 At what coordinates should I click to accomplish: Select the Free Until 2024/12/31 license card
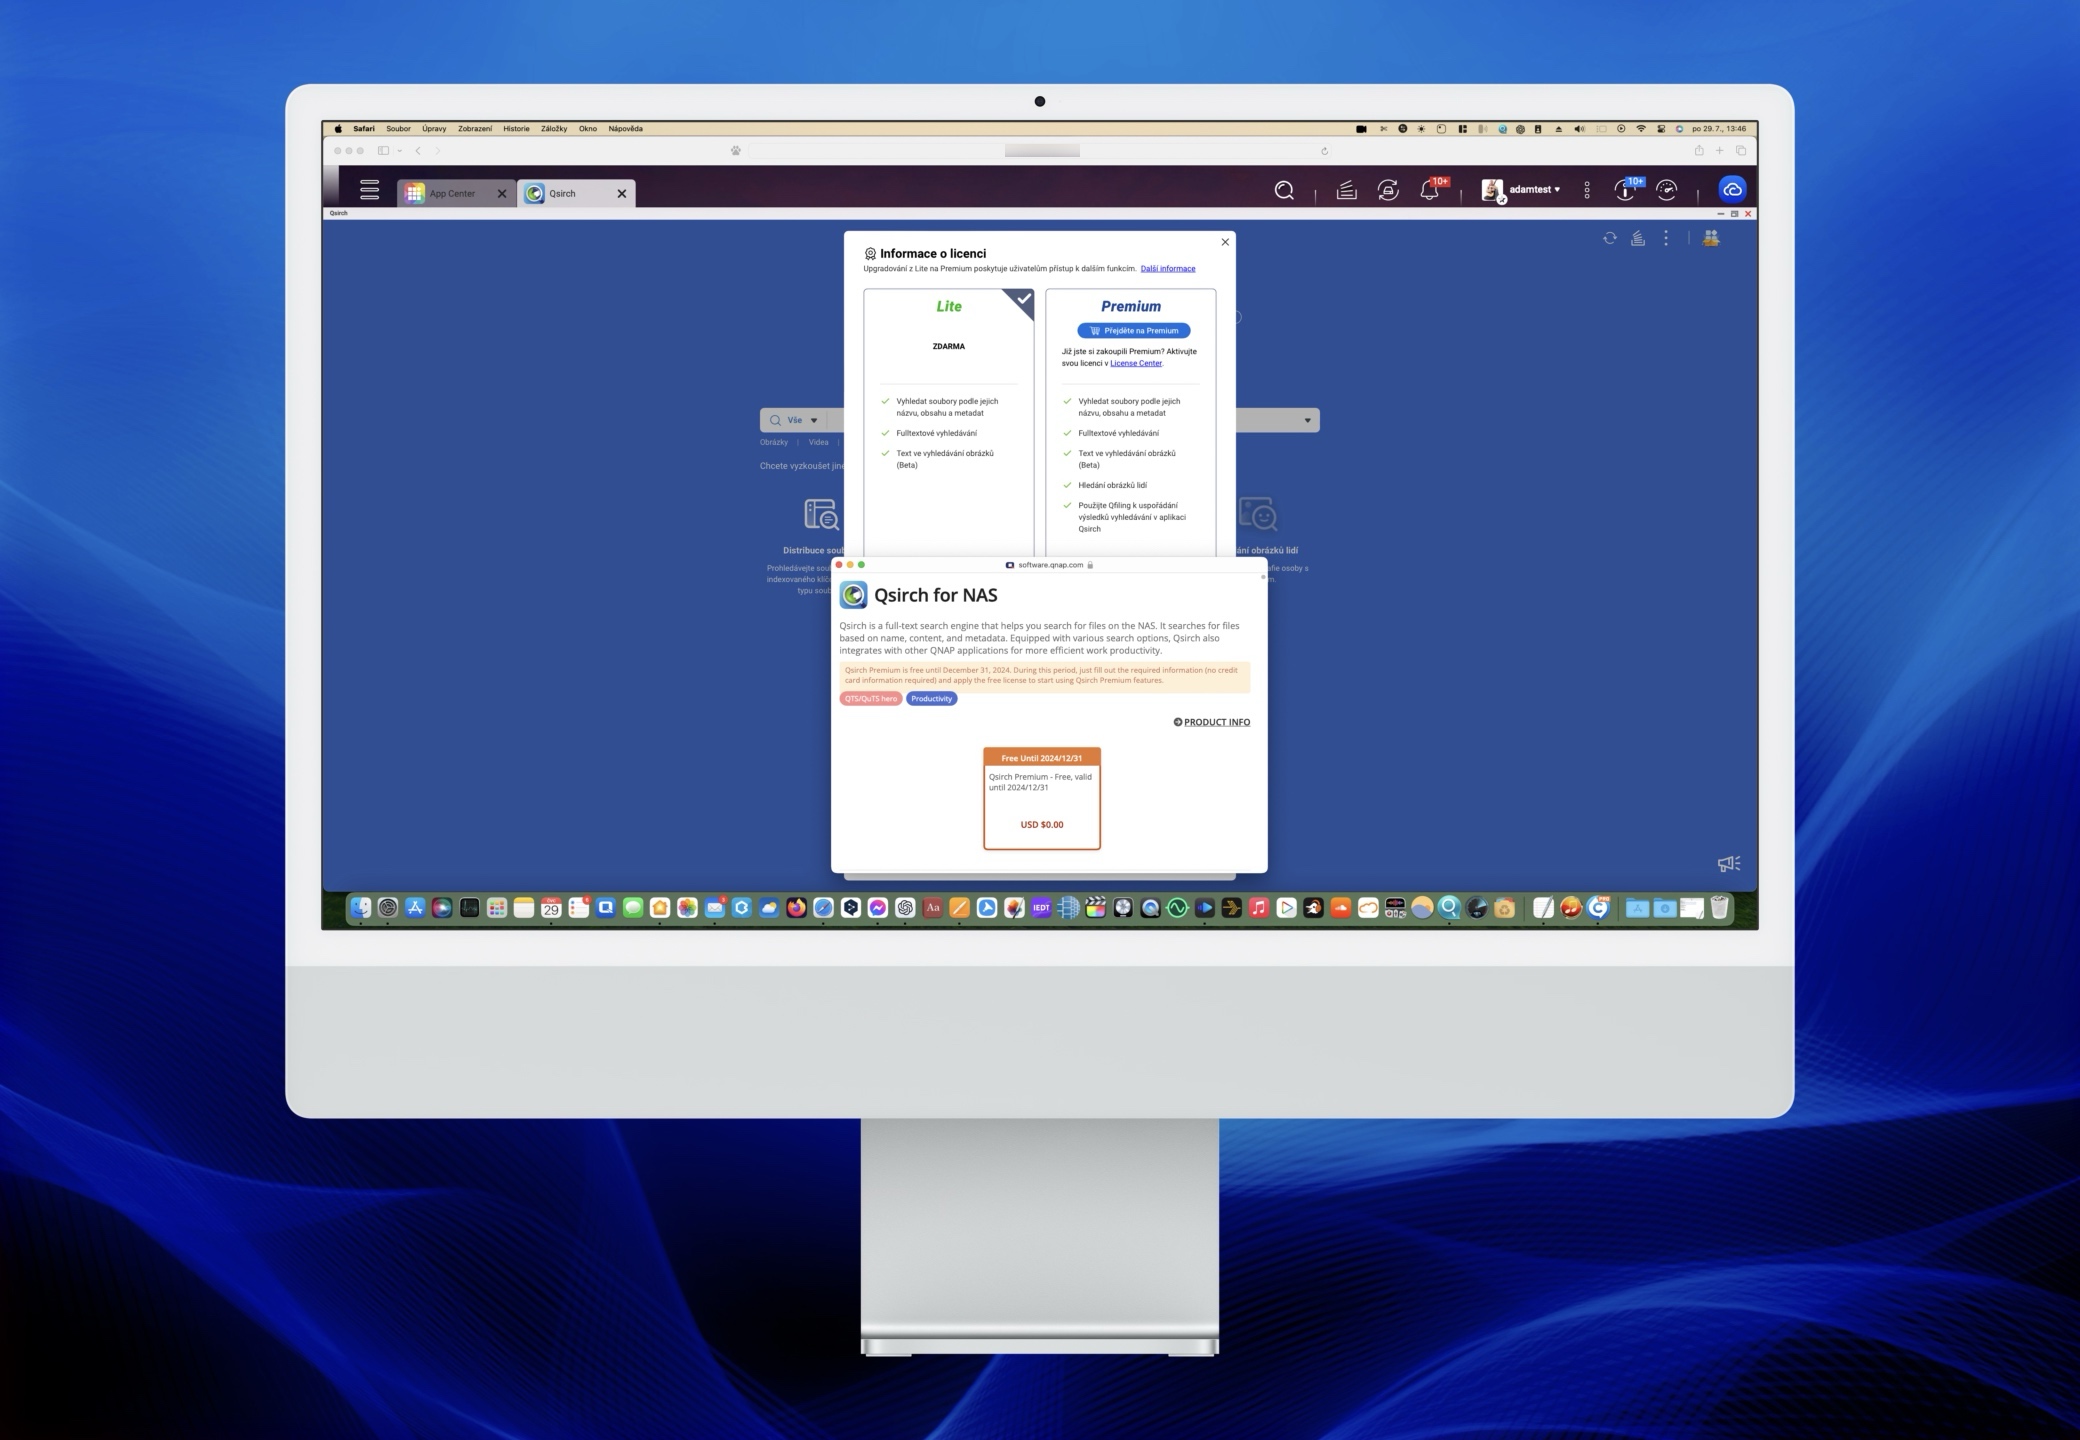(x=1041, y=799)
